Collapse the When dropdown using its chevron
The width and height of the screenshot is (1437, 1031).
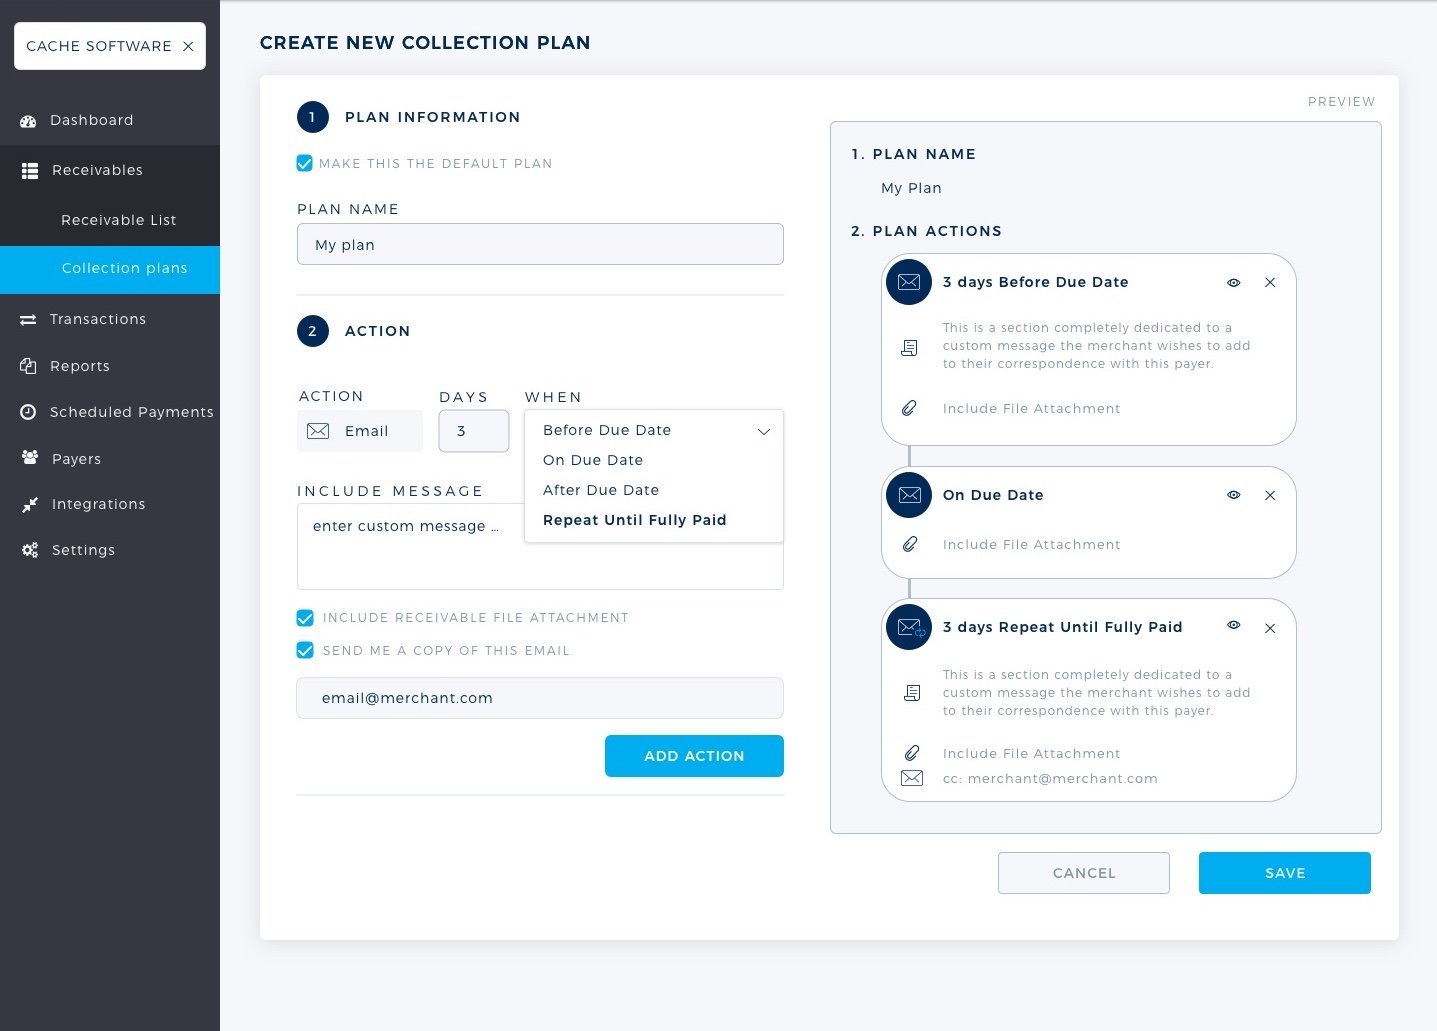tap(764, 431)
